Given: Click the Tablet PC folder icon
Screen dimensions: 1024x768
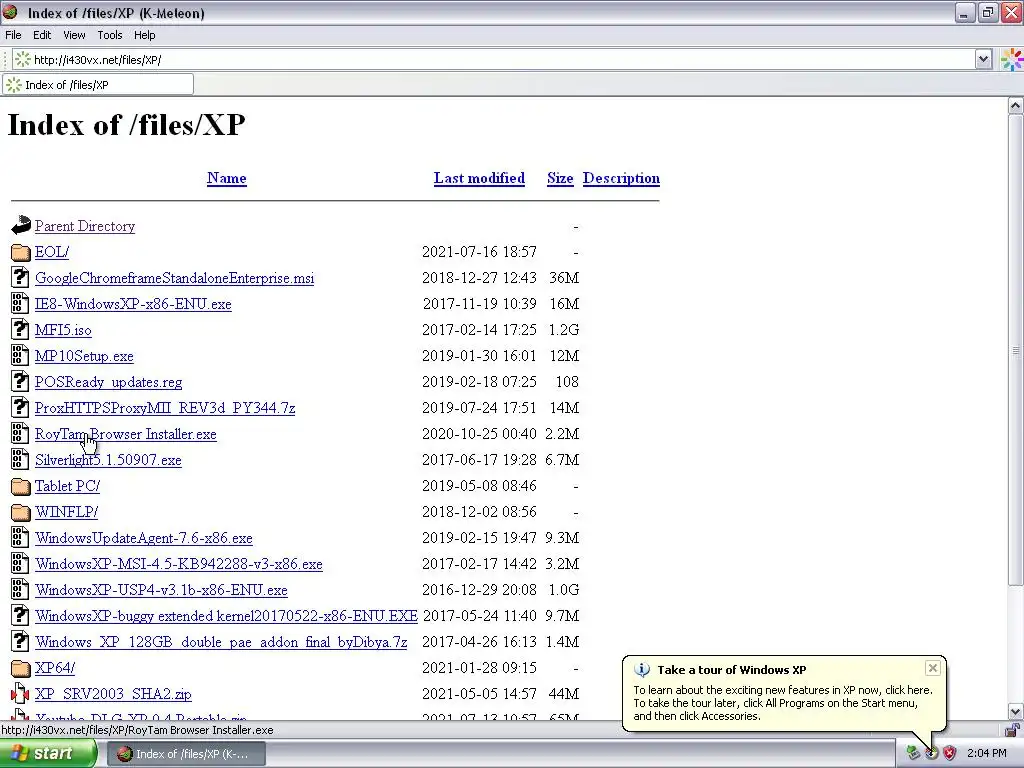Looking at the screenshot, I should tap(21, 487).
